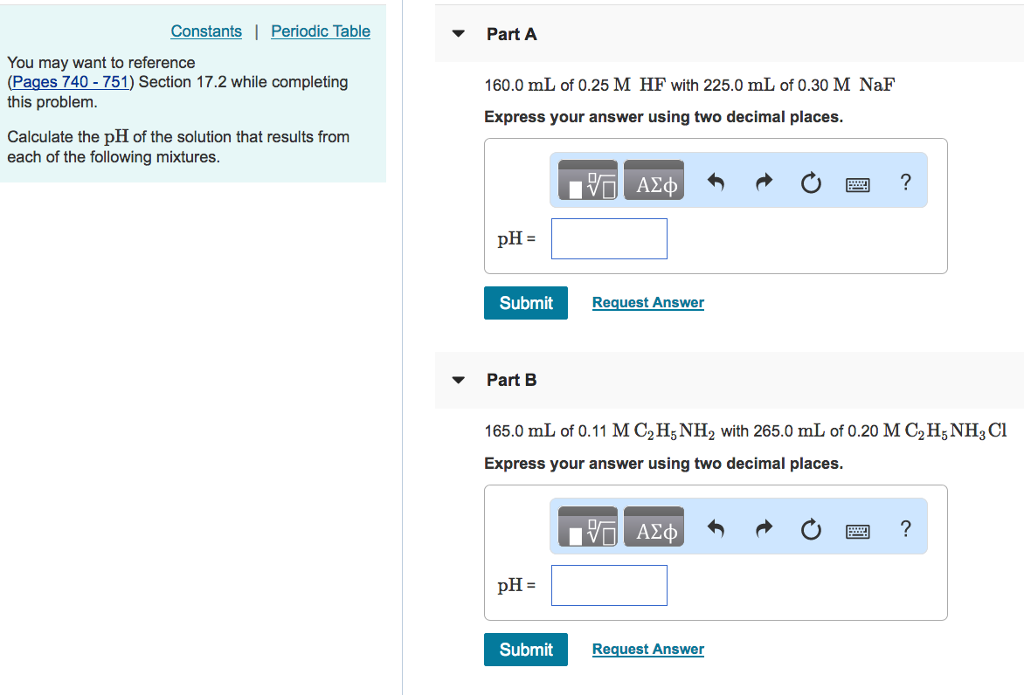Click inside the pH input field for Part A

click(608, 238)
